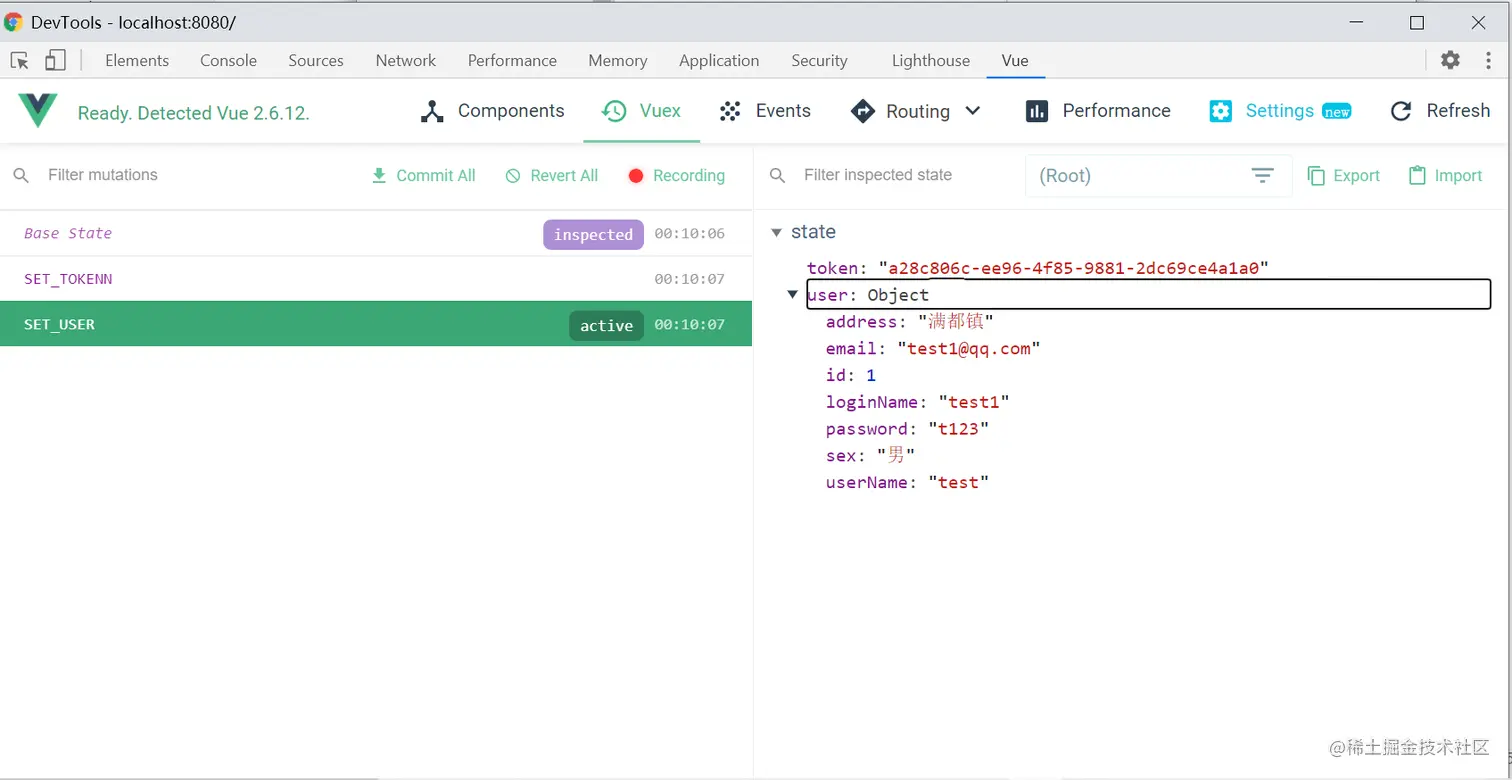
Task: Open Vue Components view
Action: coord(492,111)
